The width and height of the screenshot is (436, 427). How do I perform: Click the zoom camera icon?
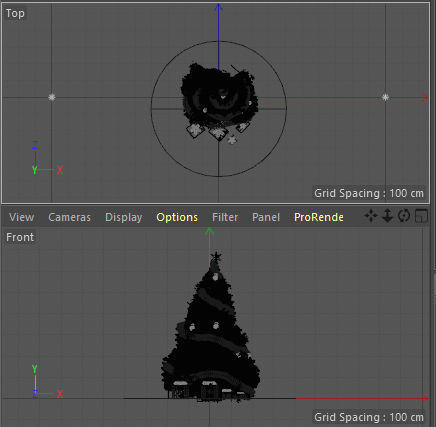(387, 216)
